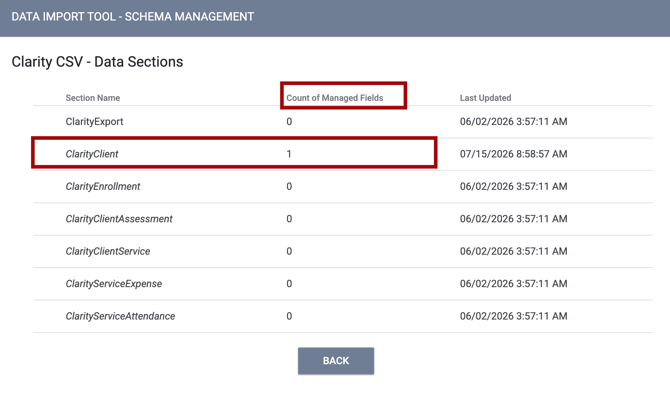This screenshot has width=670, height=397.
Task: Click ClarityServiceExpense's managed field count
Action: [x=289, y=284]
